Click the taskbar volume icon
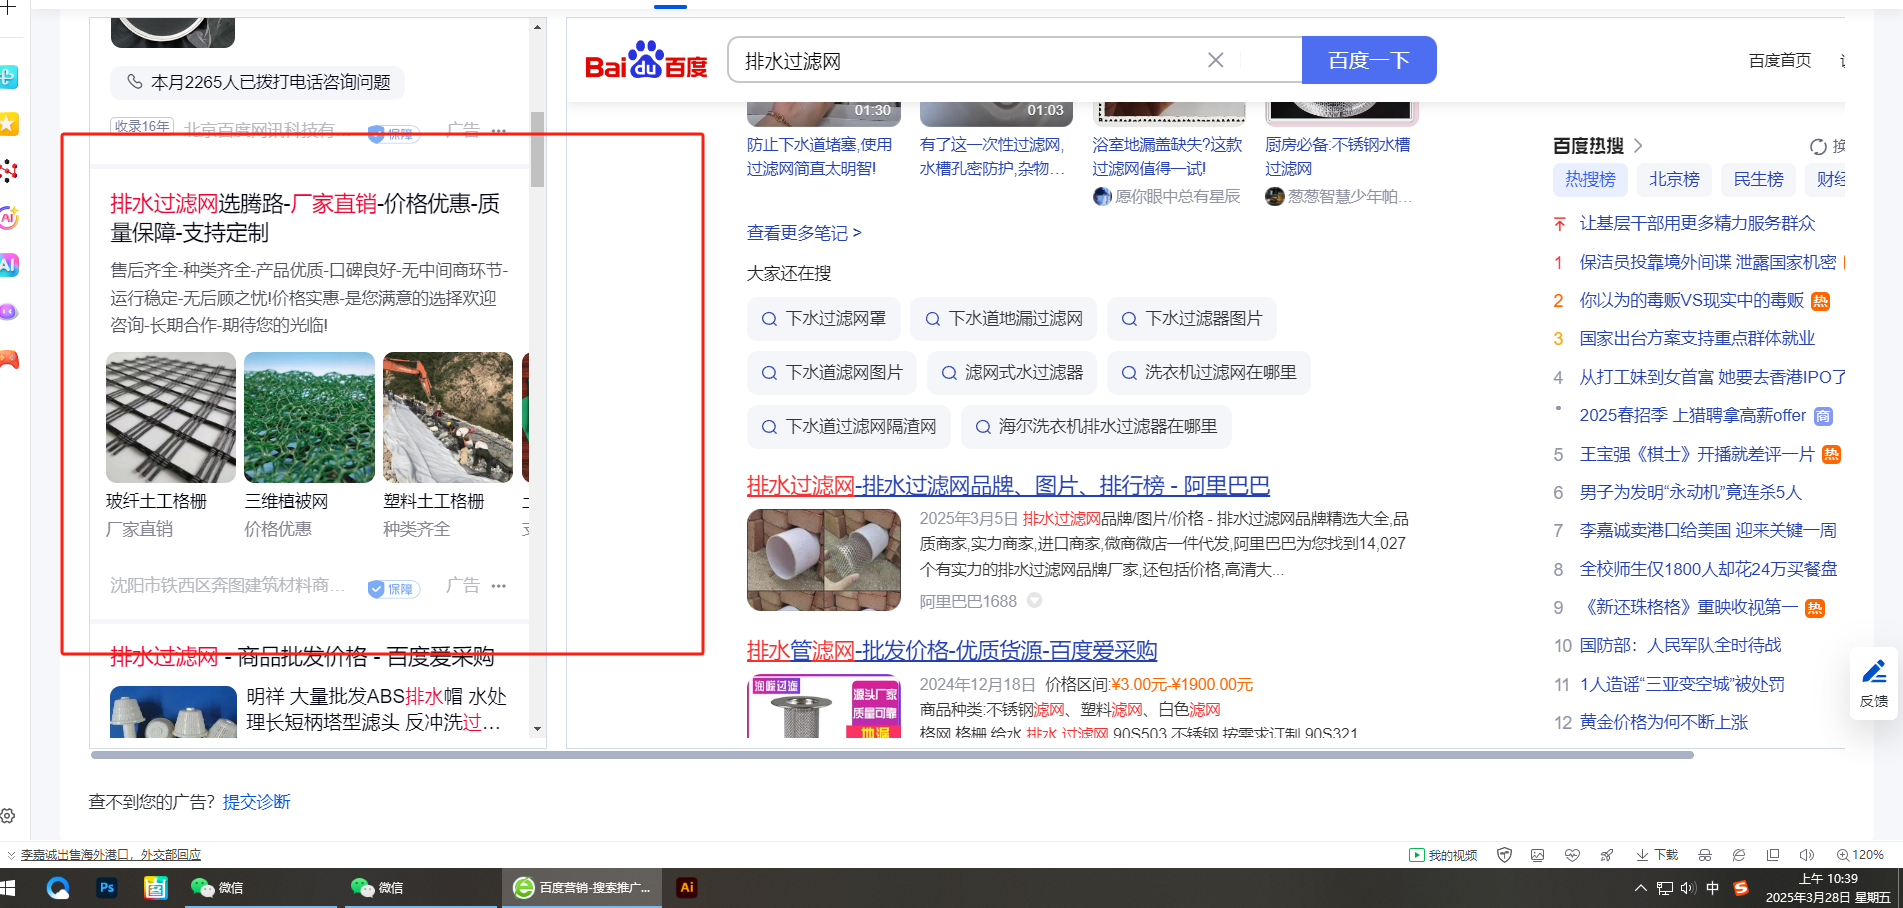Image resolution: width=1903 pixels, height=908 pixels. click(x=1688, y=888)
